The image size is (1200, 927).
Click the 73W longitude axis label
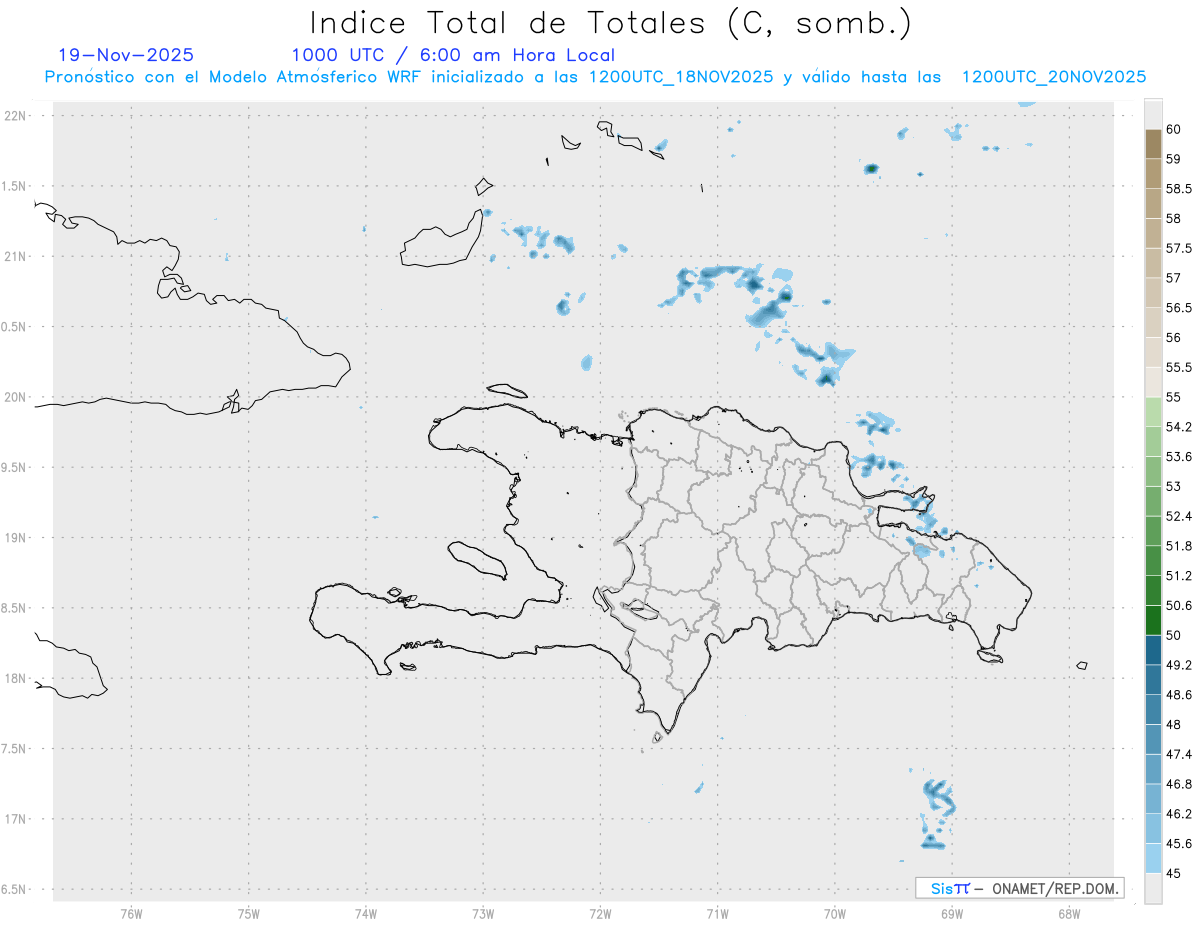coord(483,914)
